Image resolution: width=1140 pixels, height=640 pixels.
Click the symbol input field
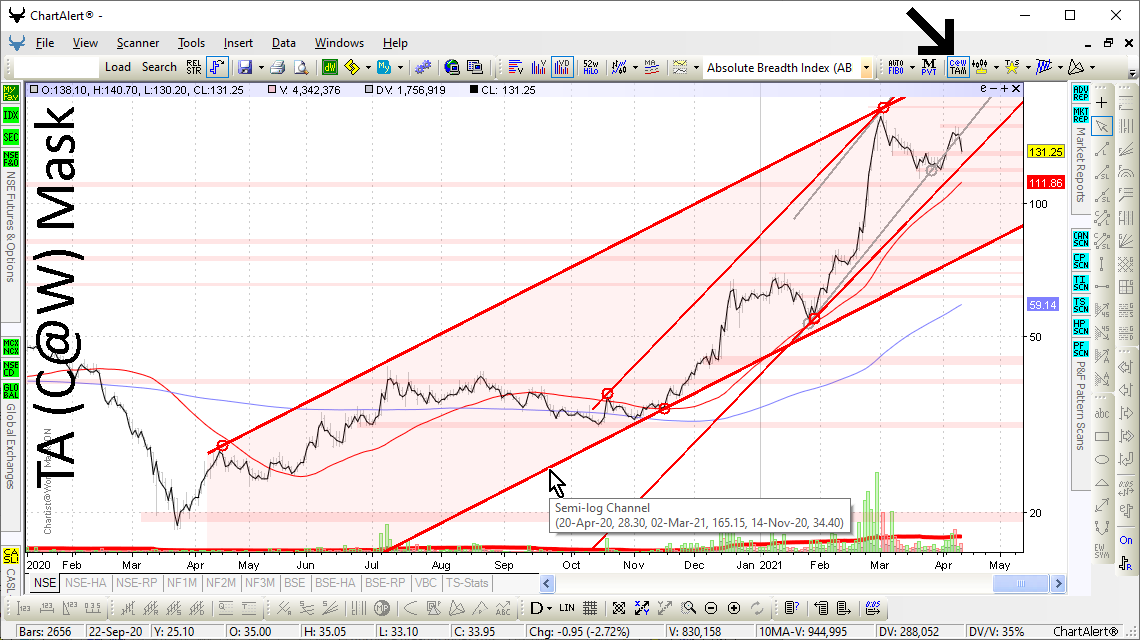tap(56, 67)
